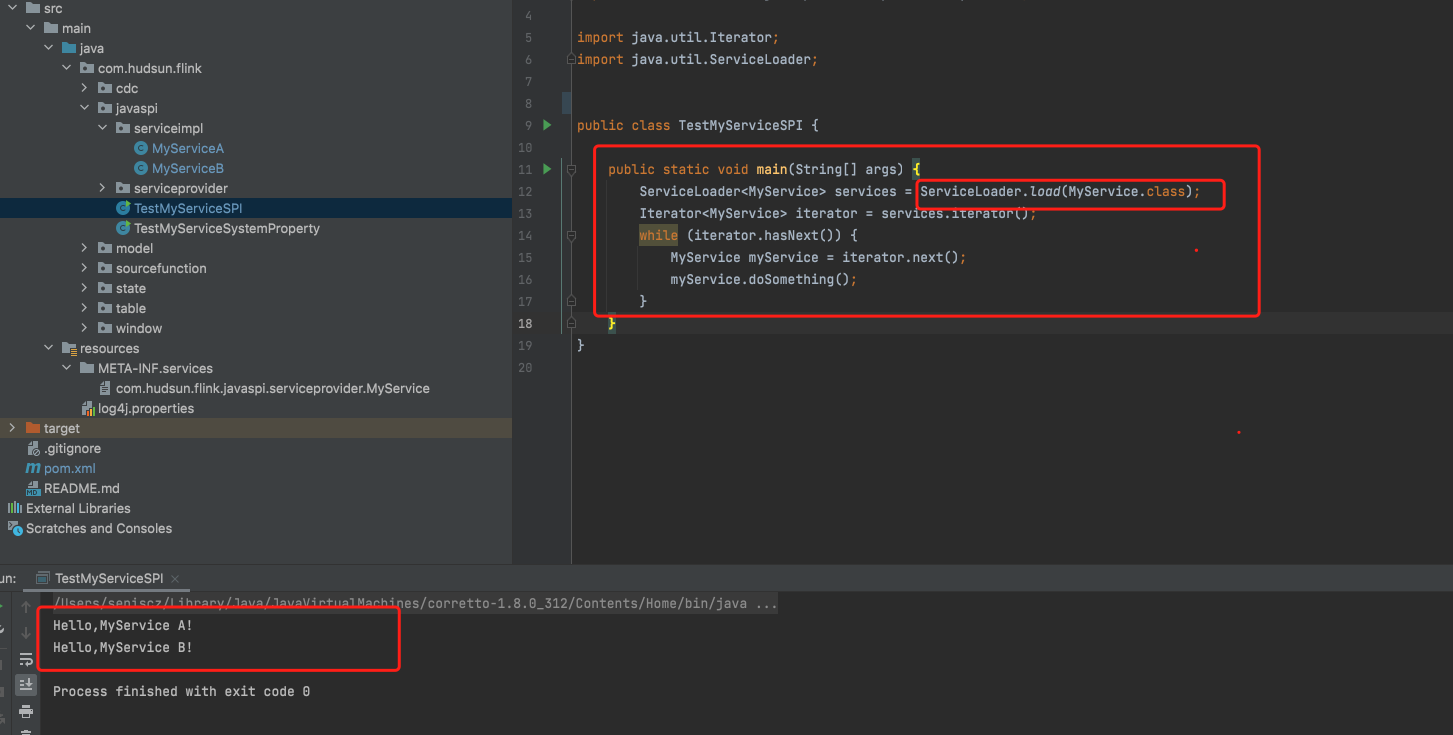This screenshot has width=1453, height=735.
Task: Click the java executable path link in console
Action: click(415, 604)
